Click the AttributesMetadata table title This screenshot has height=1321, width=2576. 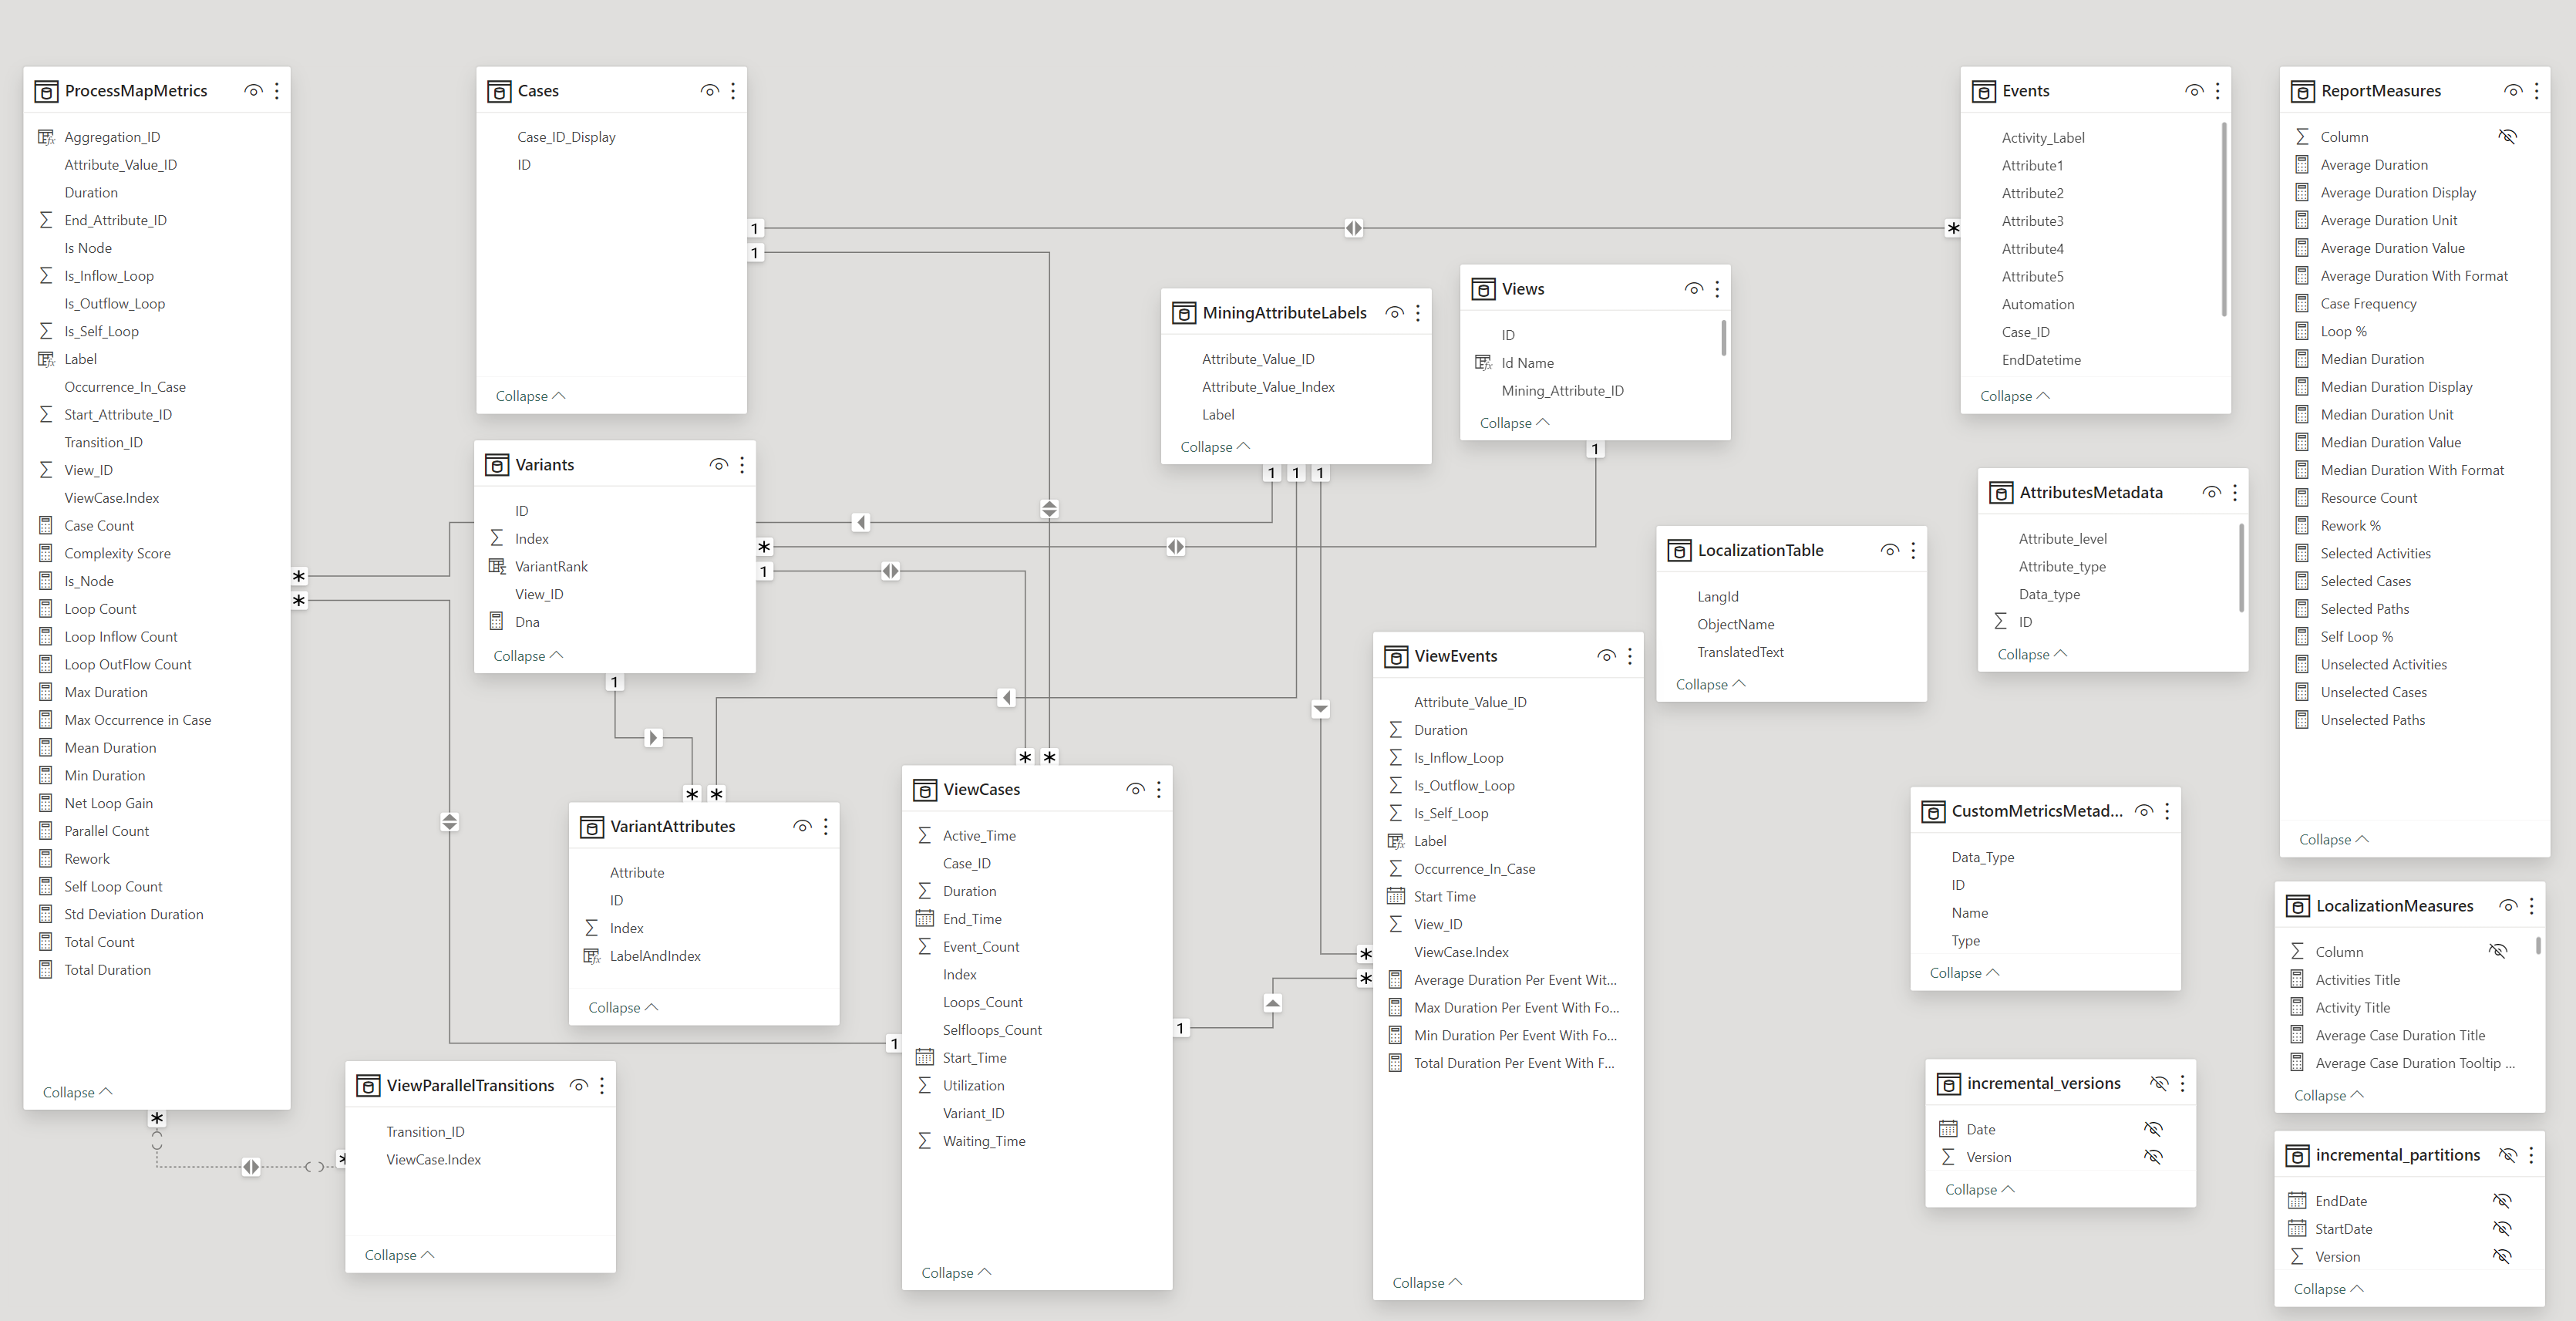click(2090, 492)
